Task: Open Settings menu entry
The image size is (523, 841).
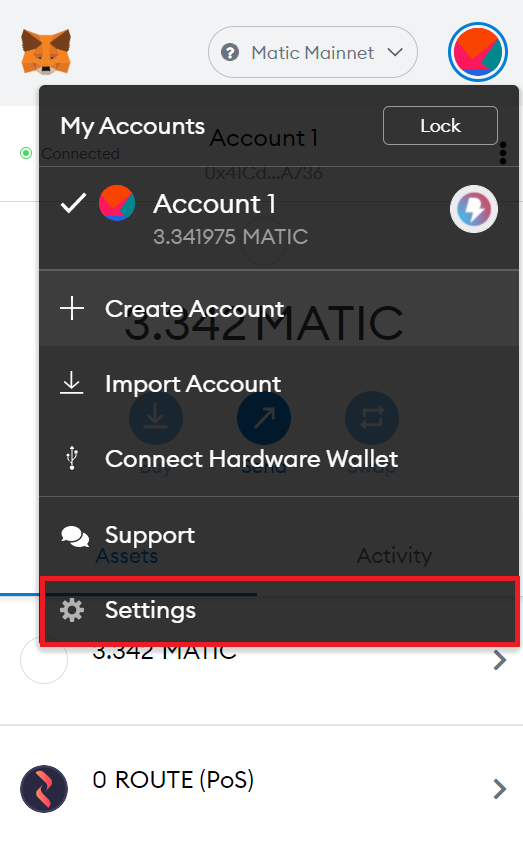Action: point(279,610)
